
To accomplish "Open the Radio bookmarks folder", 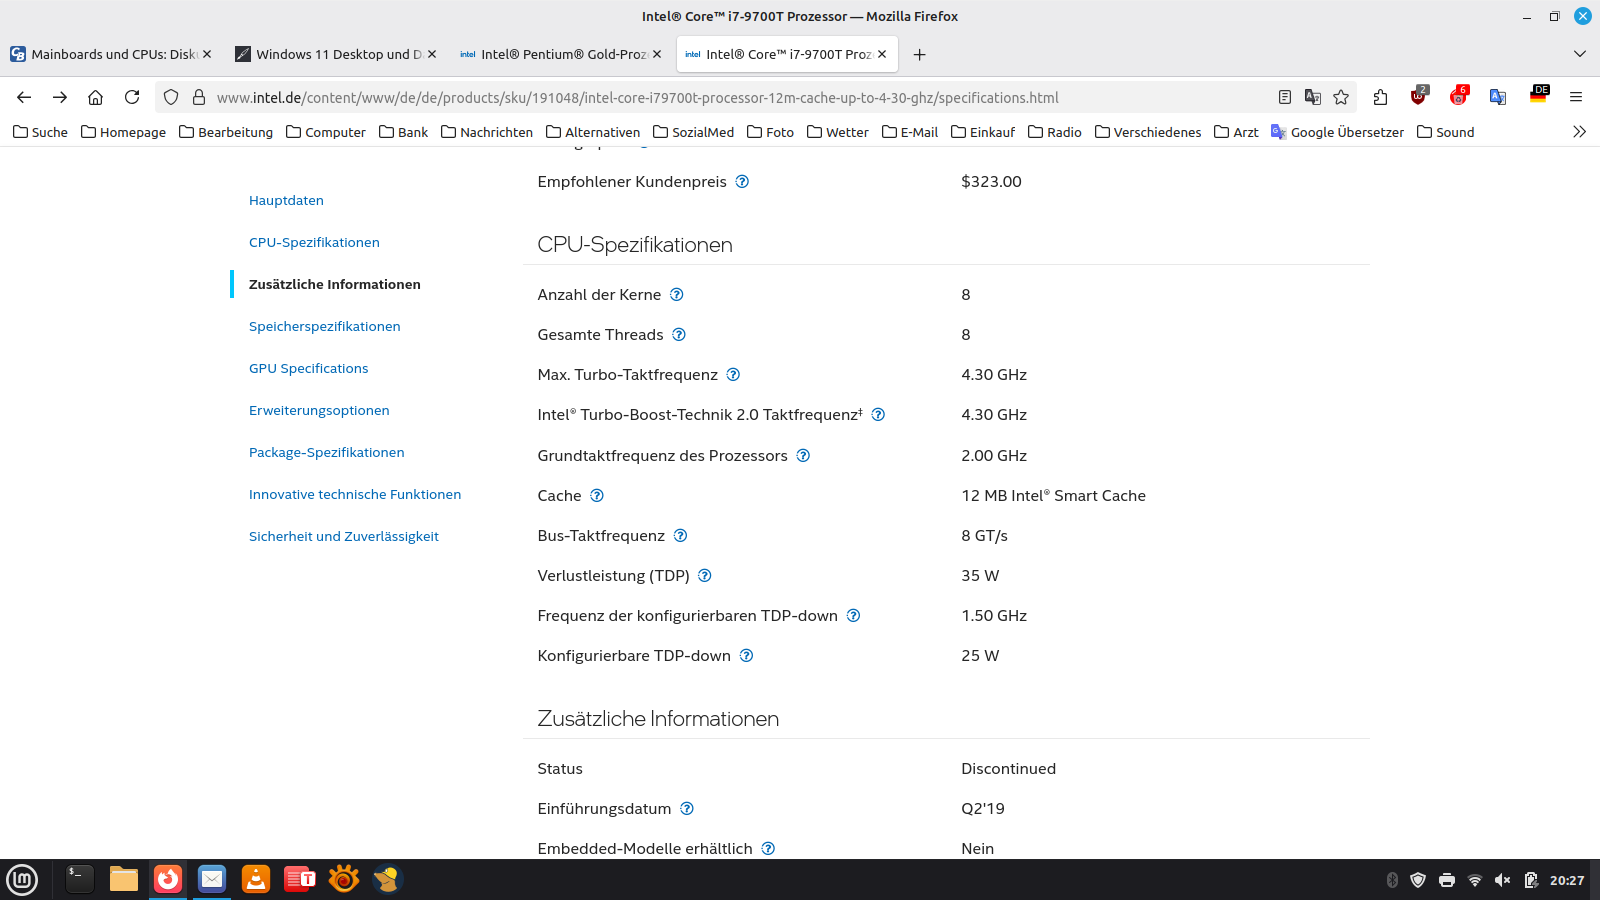I will point(1055,132).
